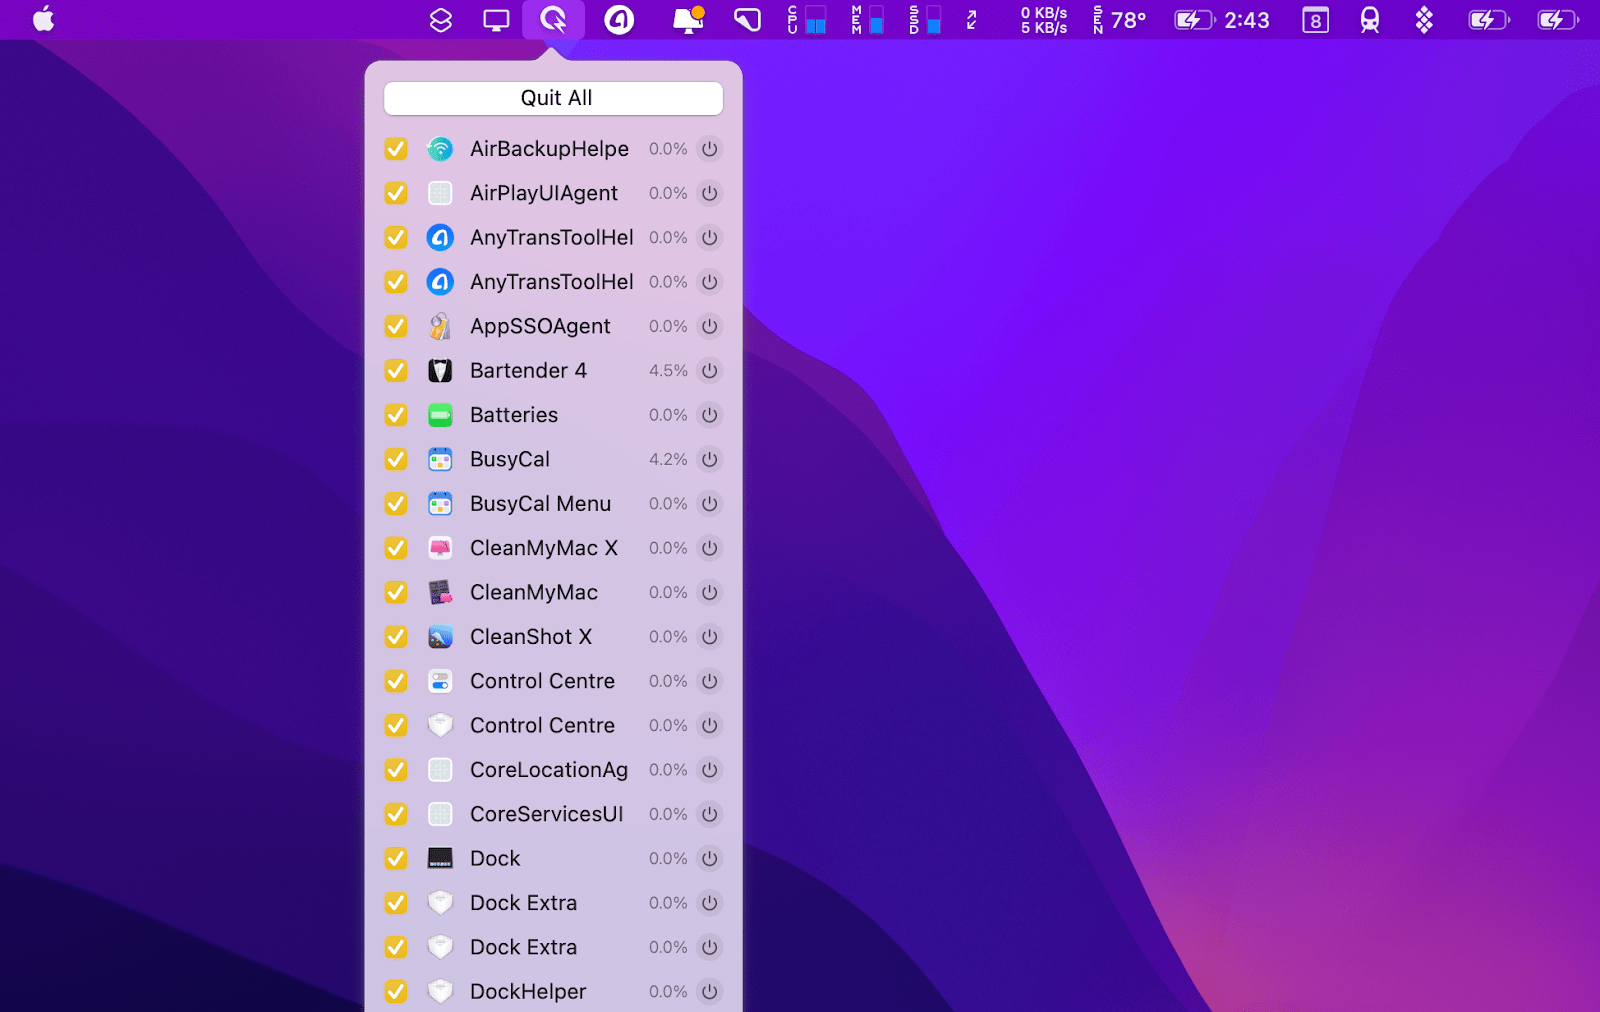Open the Apple menu

point(42,19)
